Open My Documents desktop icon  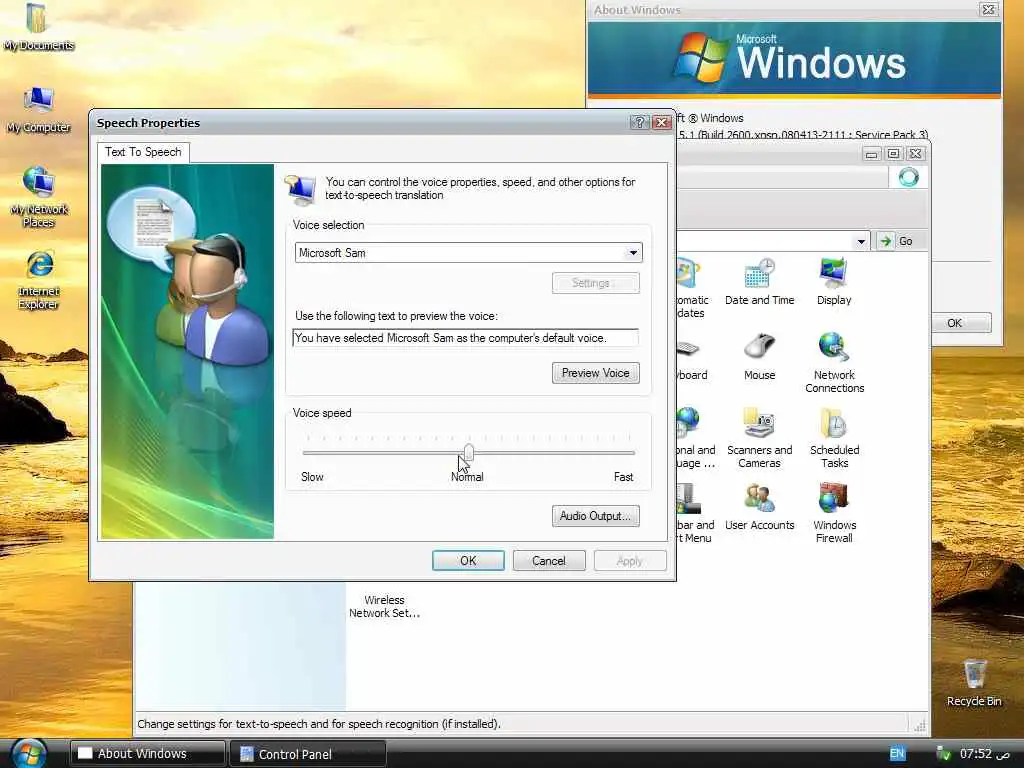pyautogui.click(x=38, y=27)
